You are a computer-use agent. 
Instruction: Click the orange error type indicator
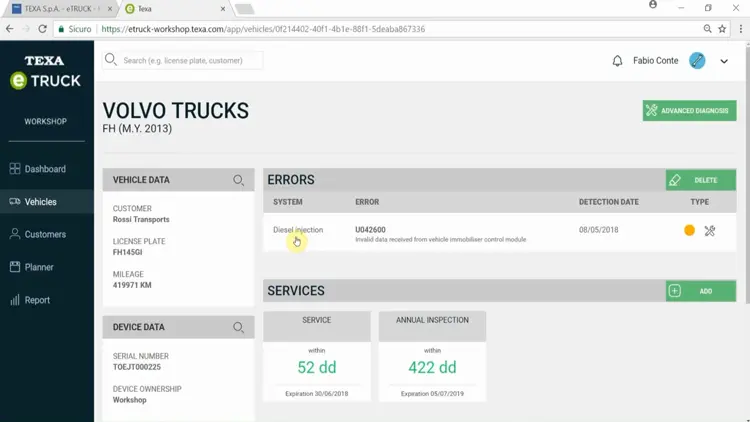click(x=689, y=230)
